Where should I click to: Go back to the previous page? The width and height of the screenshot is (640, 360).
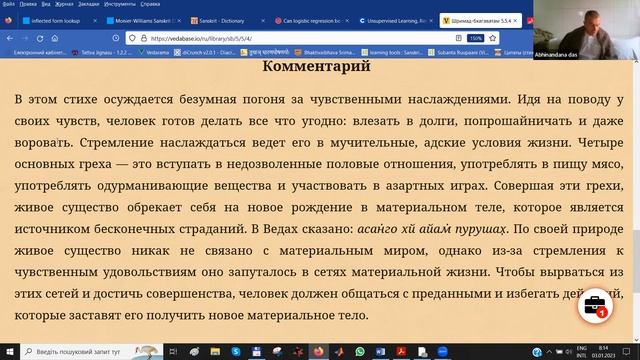point(10,38)
